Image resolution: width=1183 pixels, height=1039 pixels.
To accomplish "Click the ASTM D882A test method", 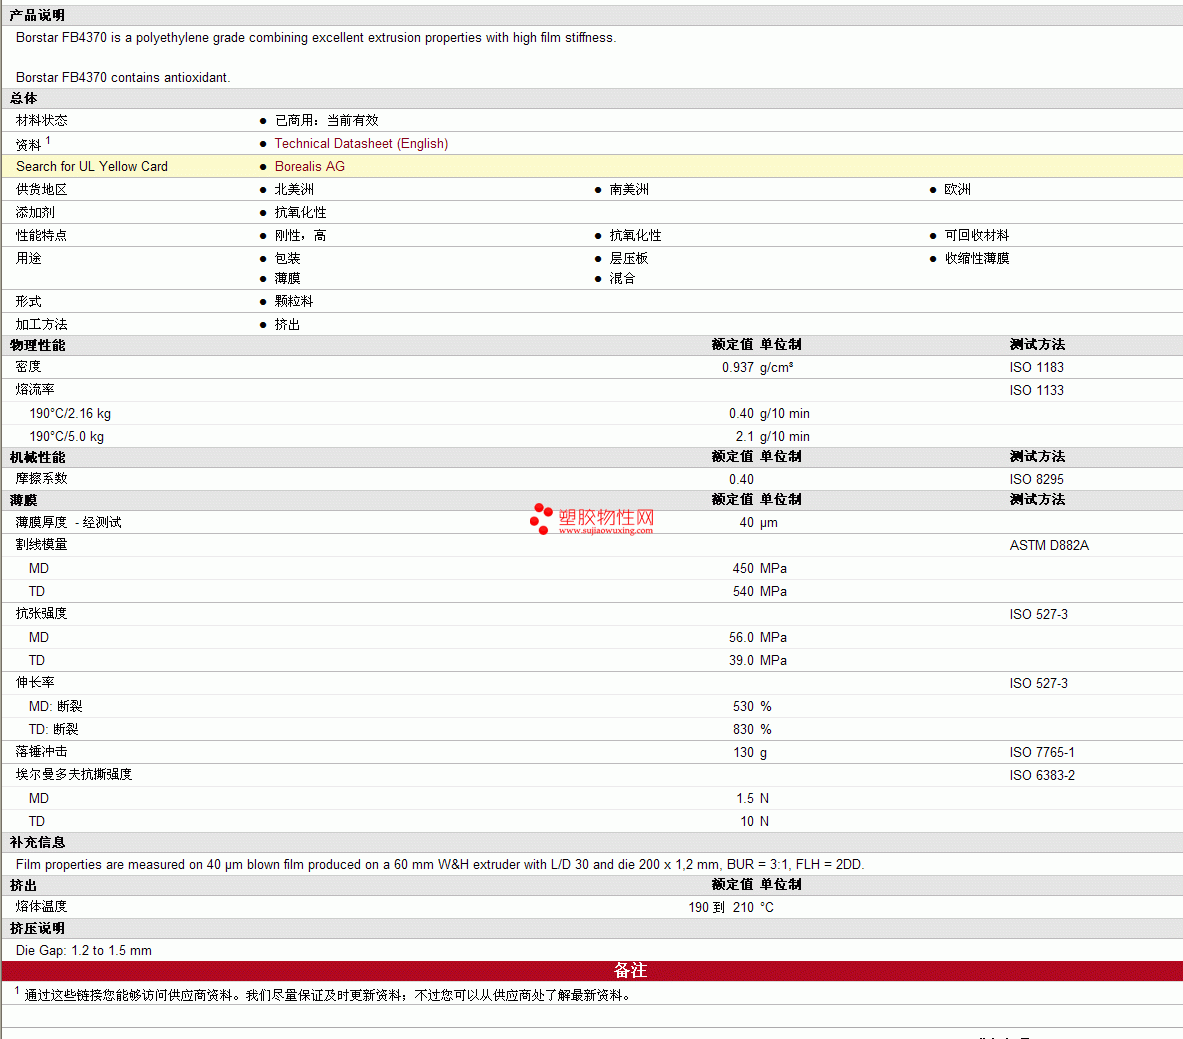I will pos(1049,546).
